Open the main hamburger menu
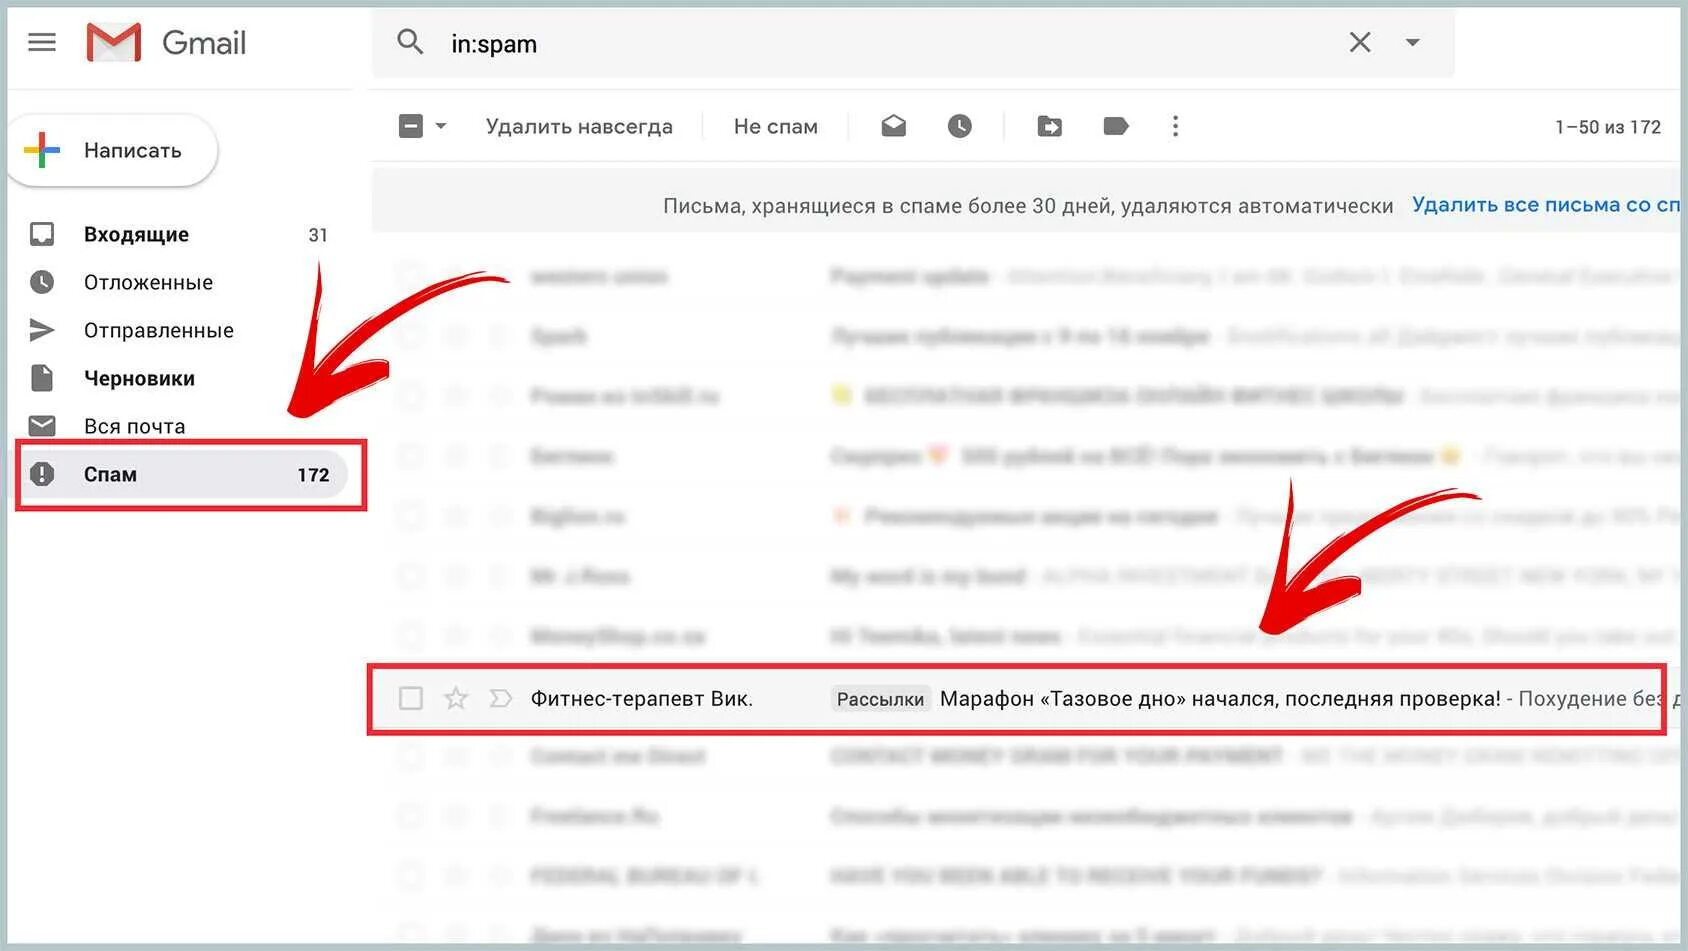1688x951 pixels. coord(42,42)
